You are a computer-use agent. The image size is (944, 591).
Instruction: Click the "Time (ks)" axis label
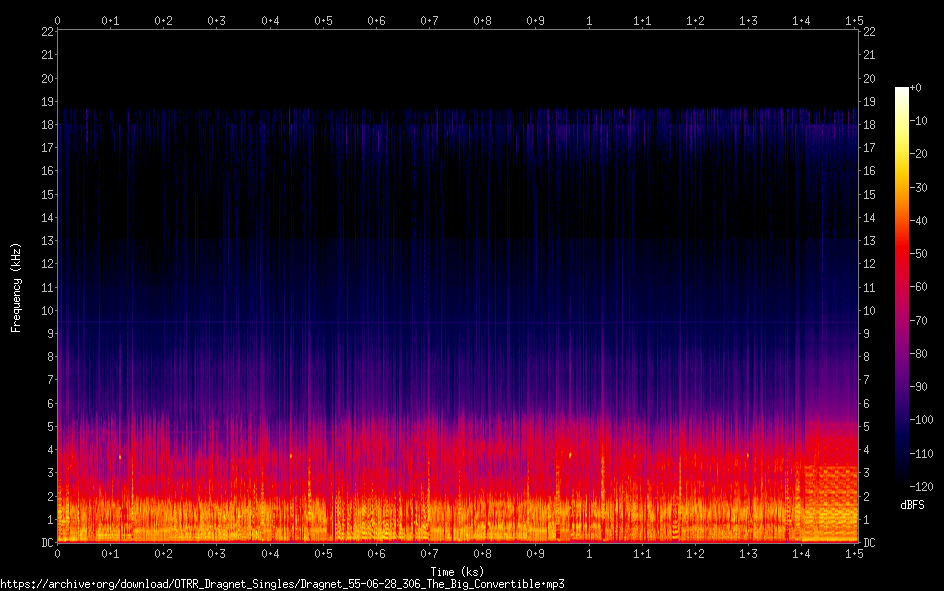point(455,571)
